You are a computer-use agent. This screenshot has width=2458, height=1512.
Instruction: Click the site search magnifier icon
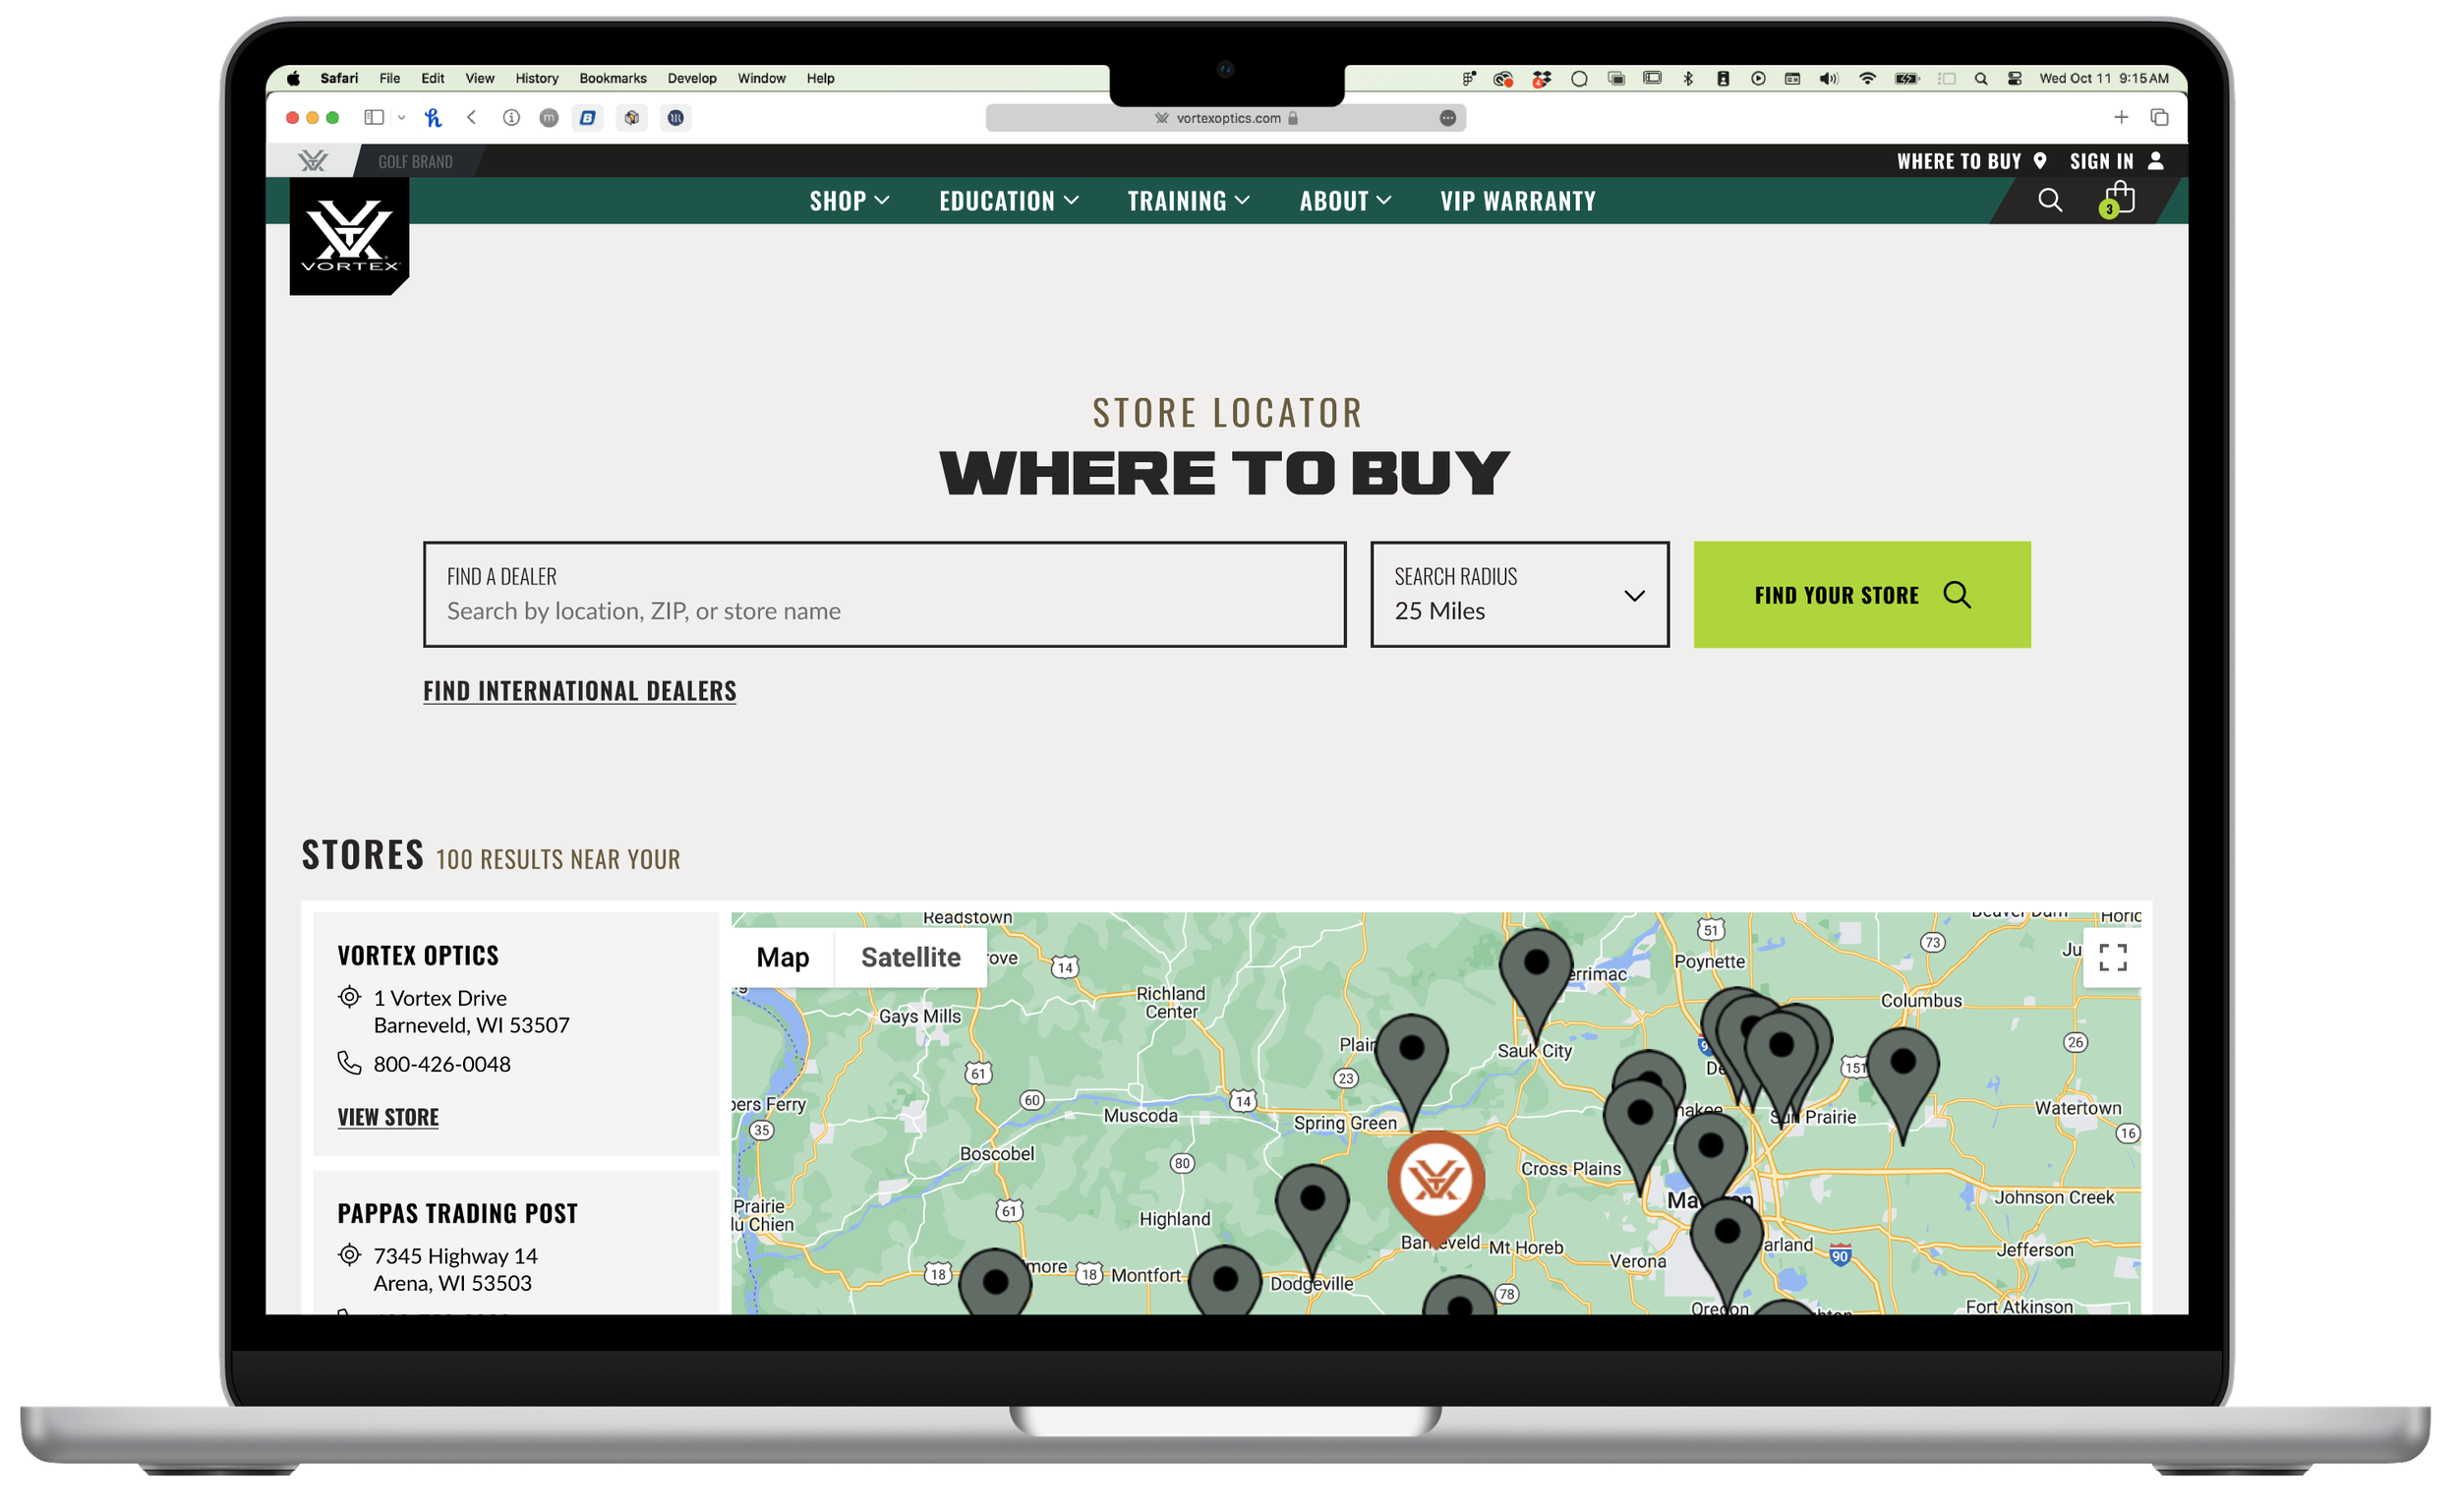pyautogui.click(x=2052, y=201)
